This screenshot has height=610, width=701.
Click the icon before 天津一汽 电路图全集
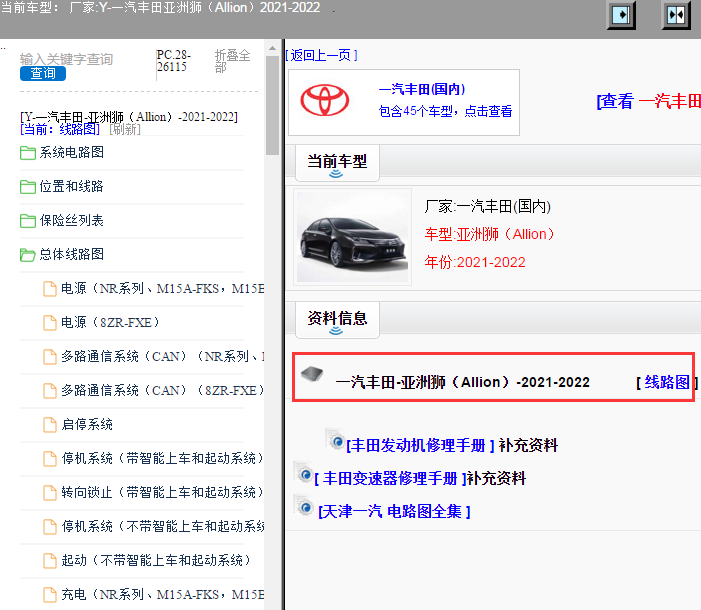[304, 505]
